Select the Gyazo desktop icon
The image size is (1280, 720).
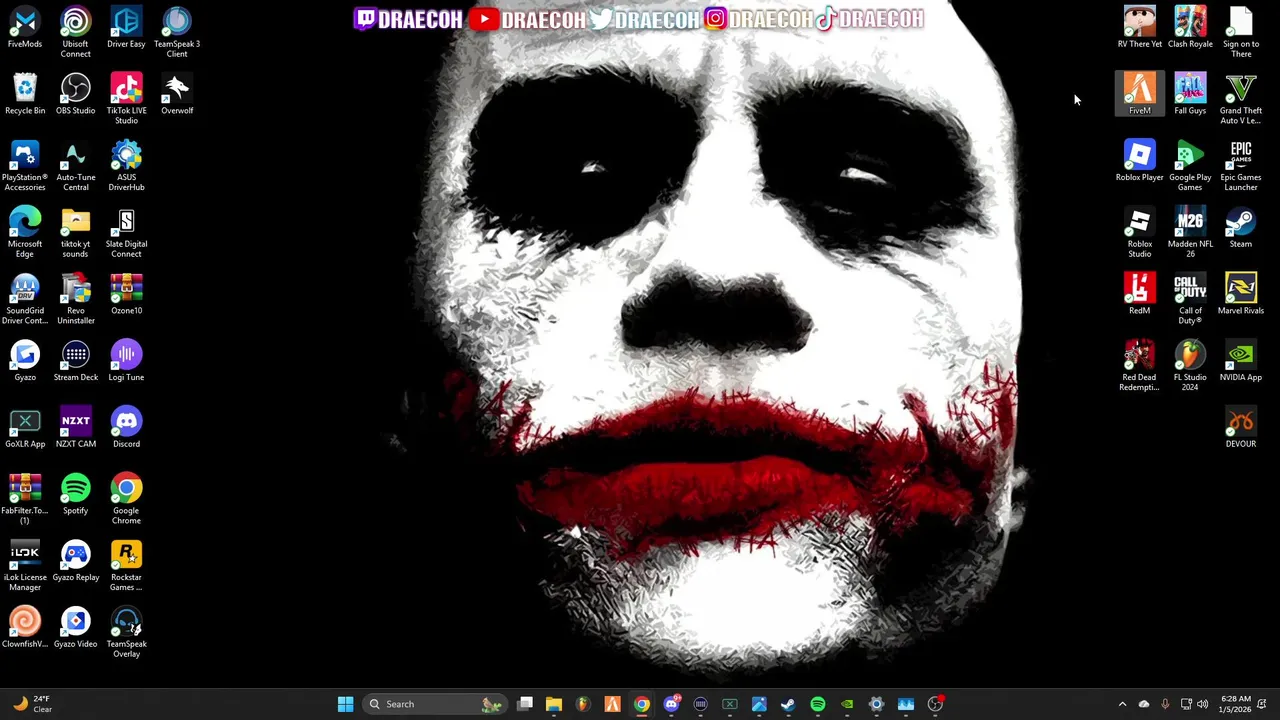(25, 361)
